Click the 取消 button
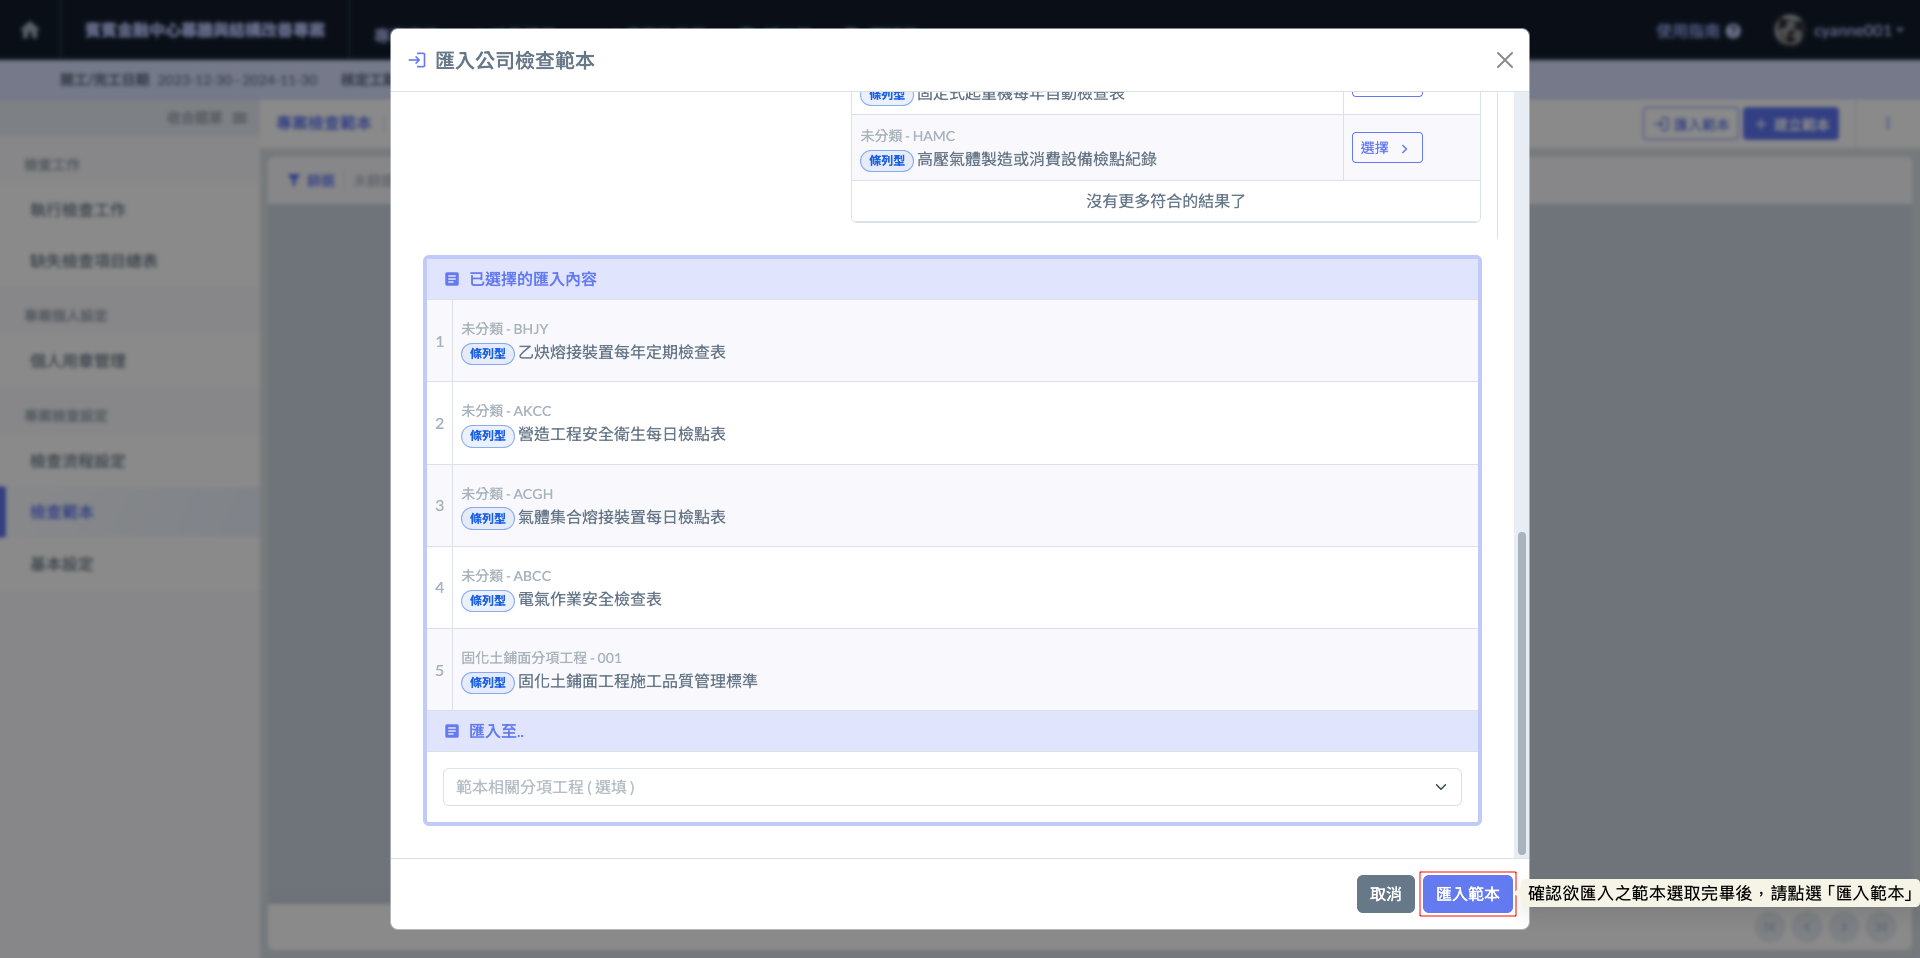The image size is (1920, 958). (x=1385, y=894)
